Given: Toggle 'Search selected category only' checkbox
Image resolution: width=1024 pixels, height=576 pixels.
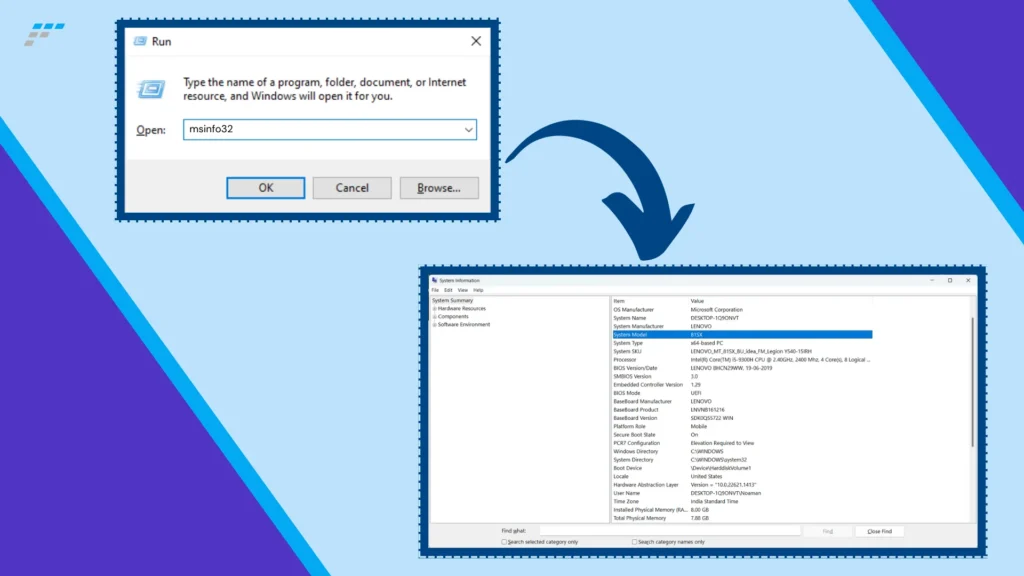Looking at the screenshot, I should pyautogui.click(x=504, y=542).
